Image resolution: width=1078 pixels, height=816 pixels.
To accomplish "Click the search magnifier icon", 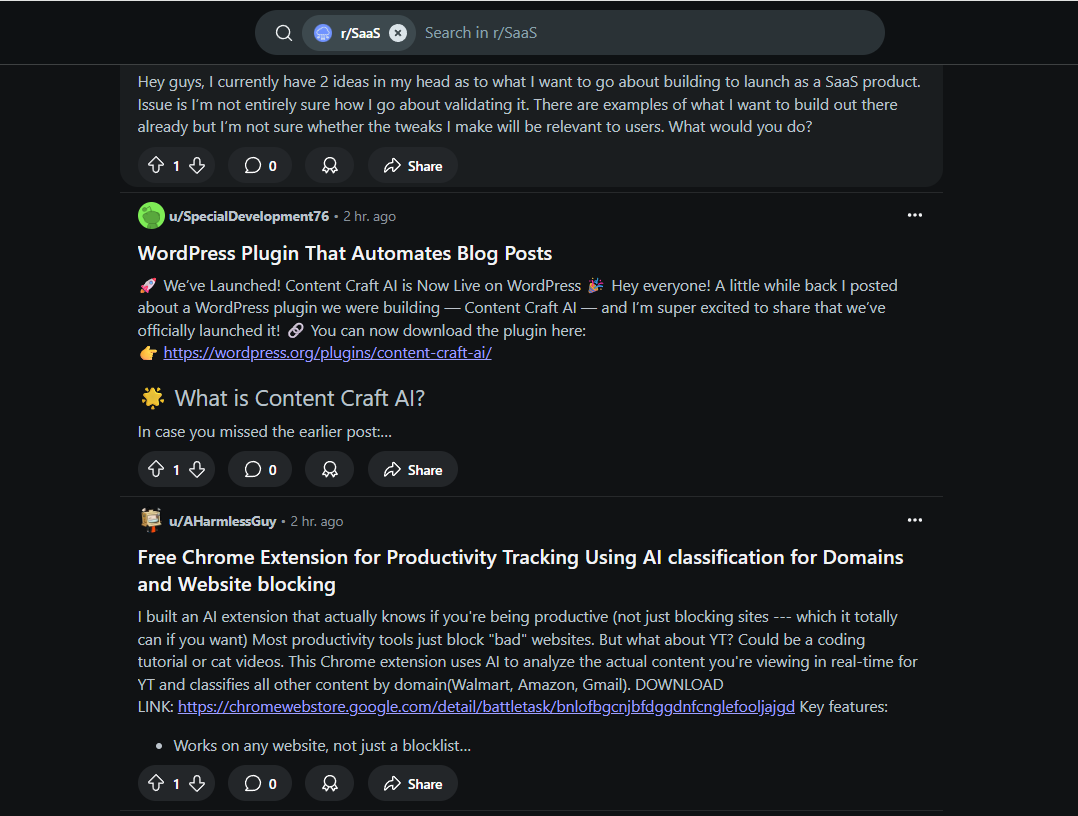I will click(284, 33).
